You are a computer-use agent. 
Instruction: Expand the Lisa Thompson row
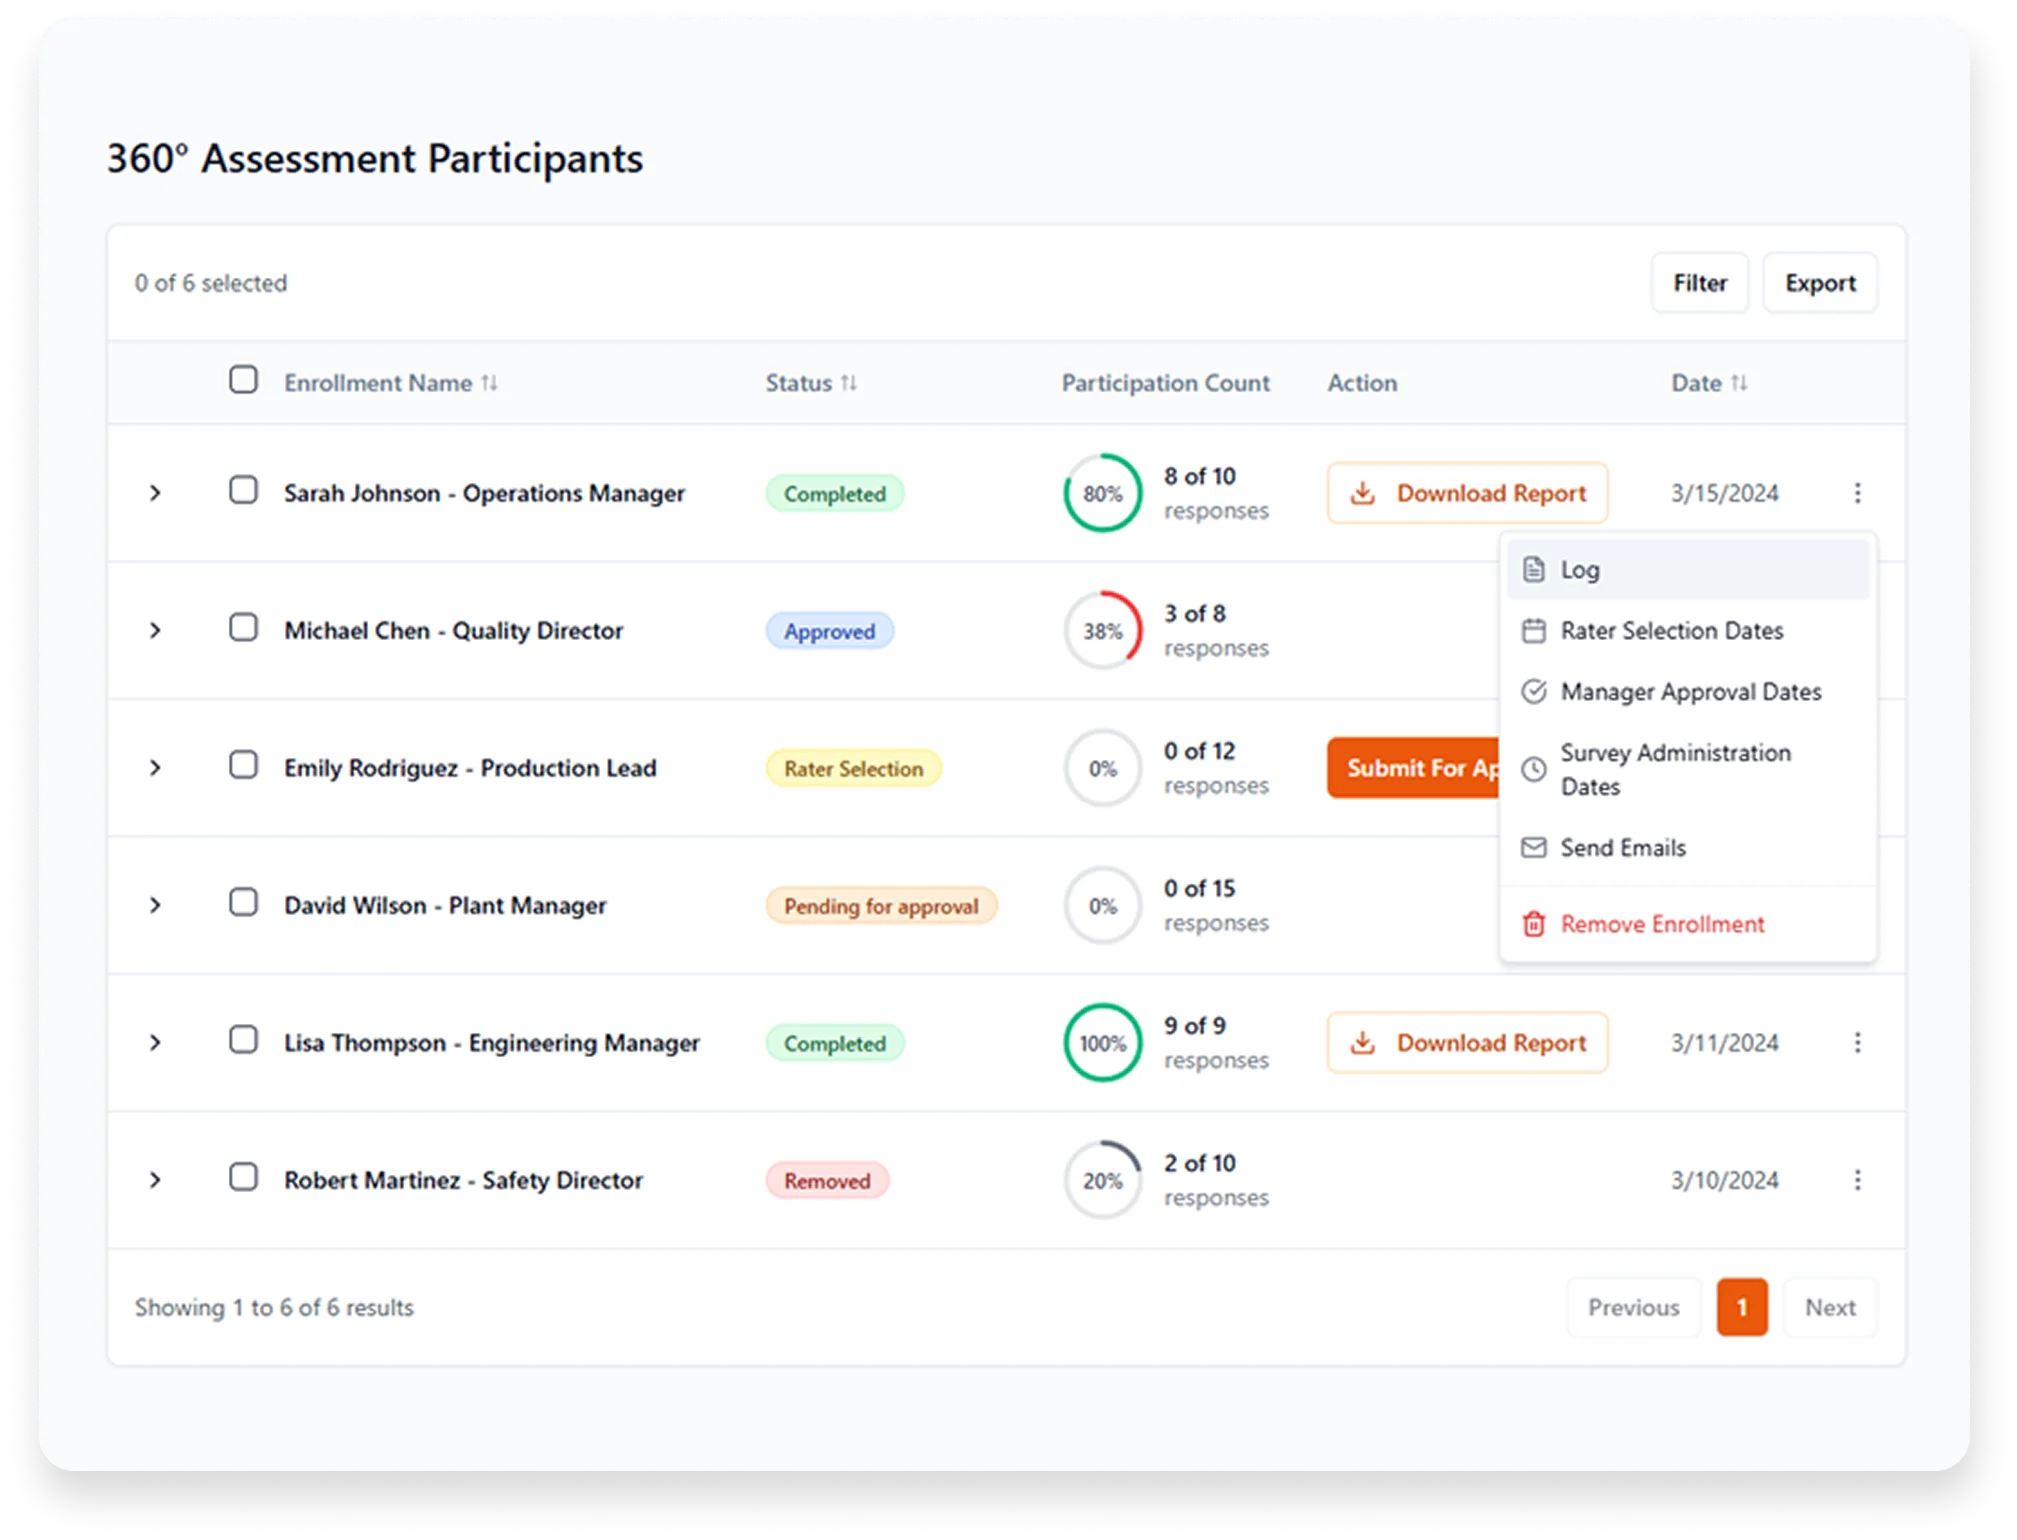(x=155, y=1043)
